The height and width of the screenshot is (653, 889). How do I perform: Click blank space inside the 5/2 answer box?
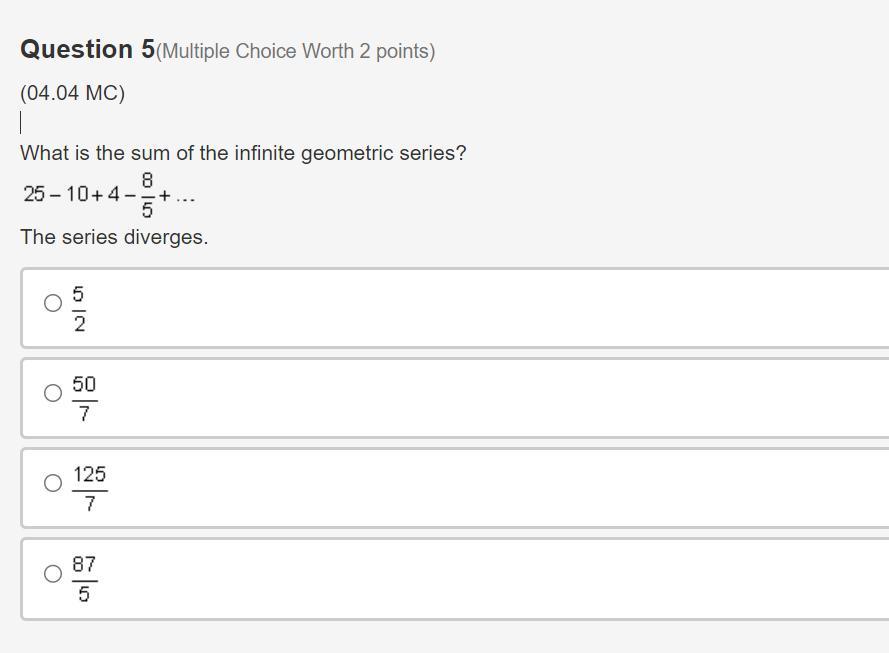[480, 308]
